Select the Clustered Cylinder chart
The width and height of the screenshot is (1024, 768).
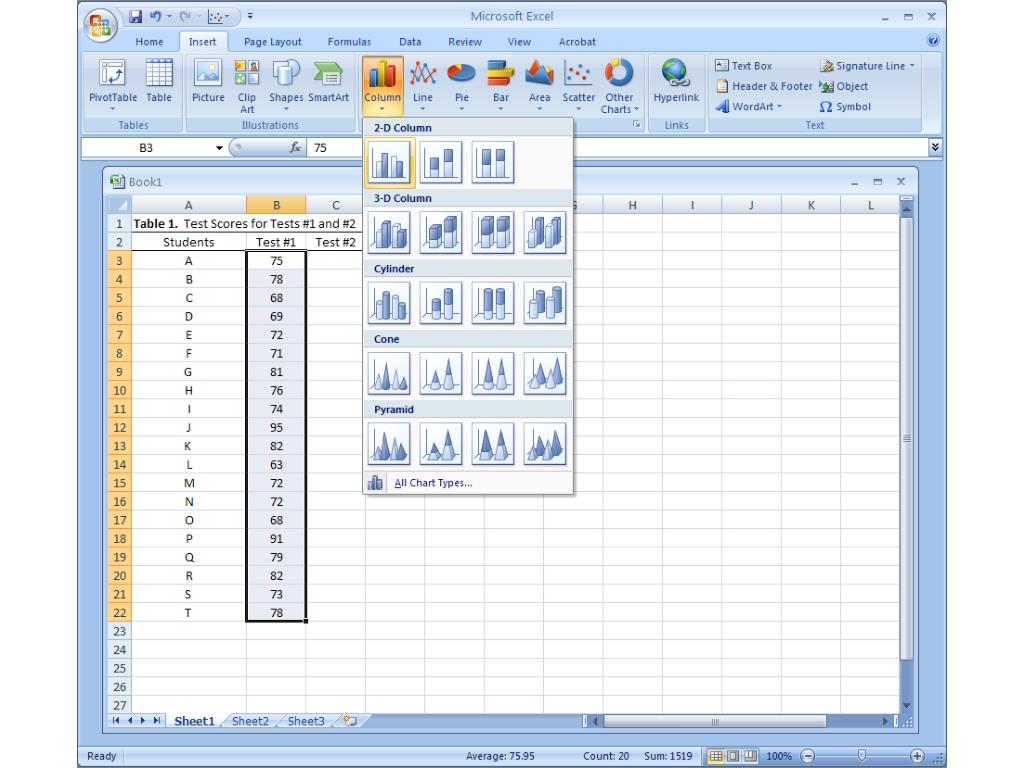[x=389, y=303]
